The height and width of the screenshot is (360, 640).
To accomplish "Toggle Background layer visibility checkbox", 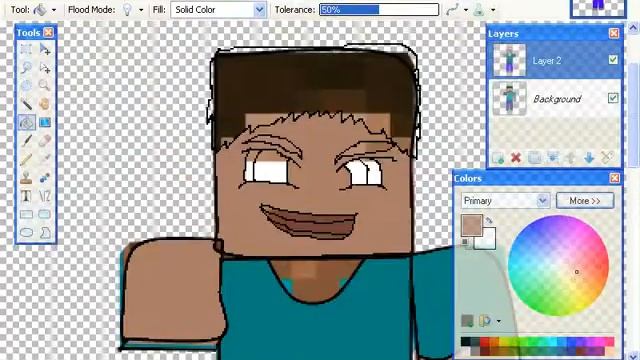I will pyautogui.click(x=613, y=98).
